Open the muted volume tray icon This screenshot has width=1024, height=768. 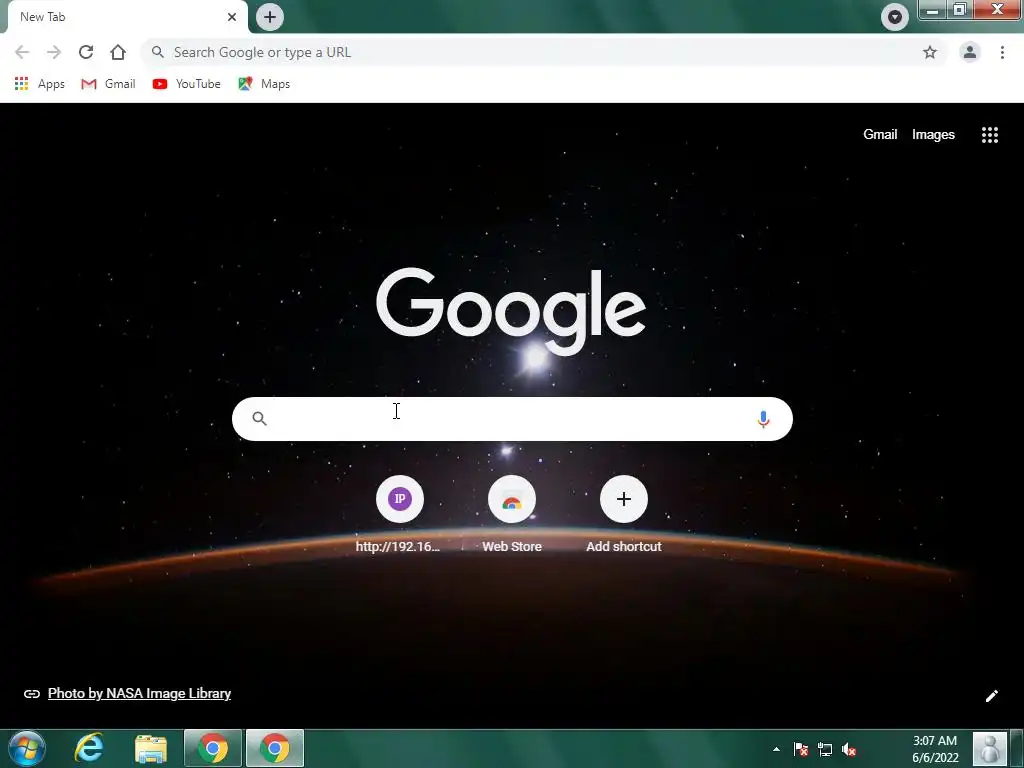(x=849, y=749)
